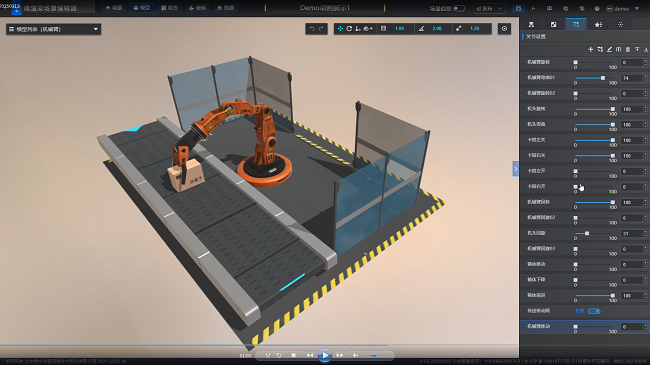Image resolution: width=650 pixels, height=365 pixels.
Task: Click the scale snap icon beside 1.25
Action: 458,29
